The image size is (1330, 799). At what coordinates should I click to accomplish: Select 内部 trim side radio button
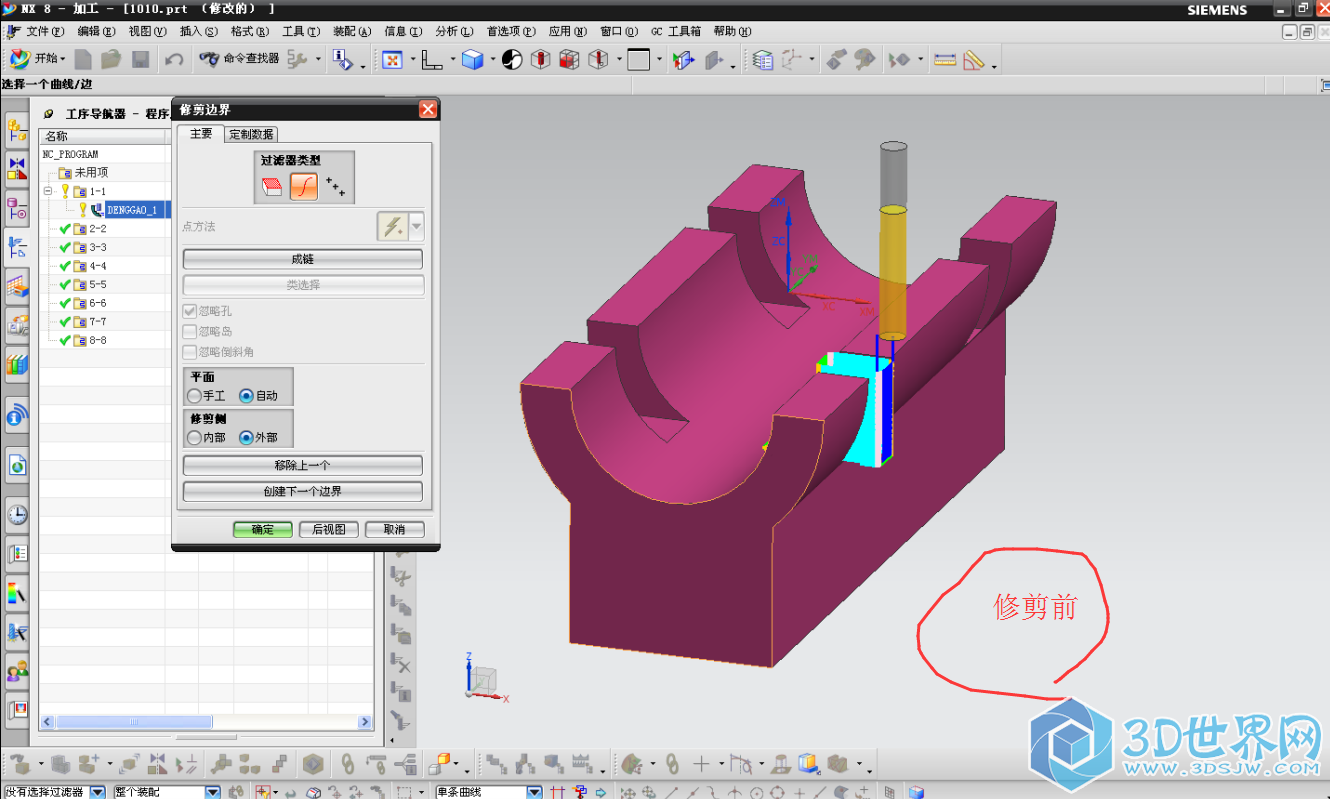(x=194, y=437)
